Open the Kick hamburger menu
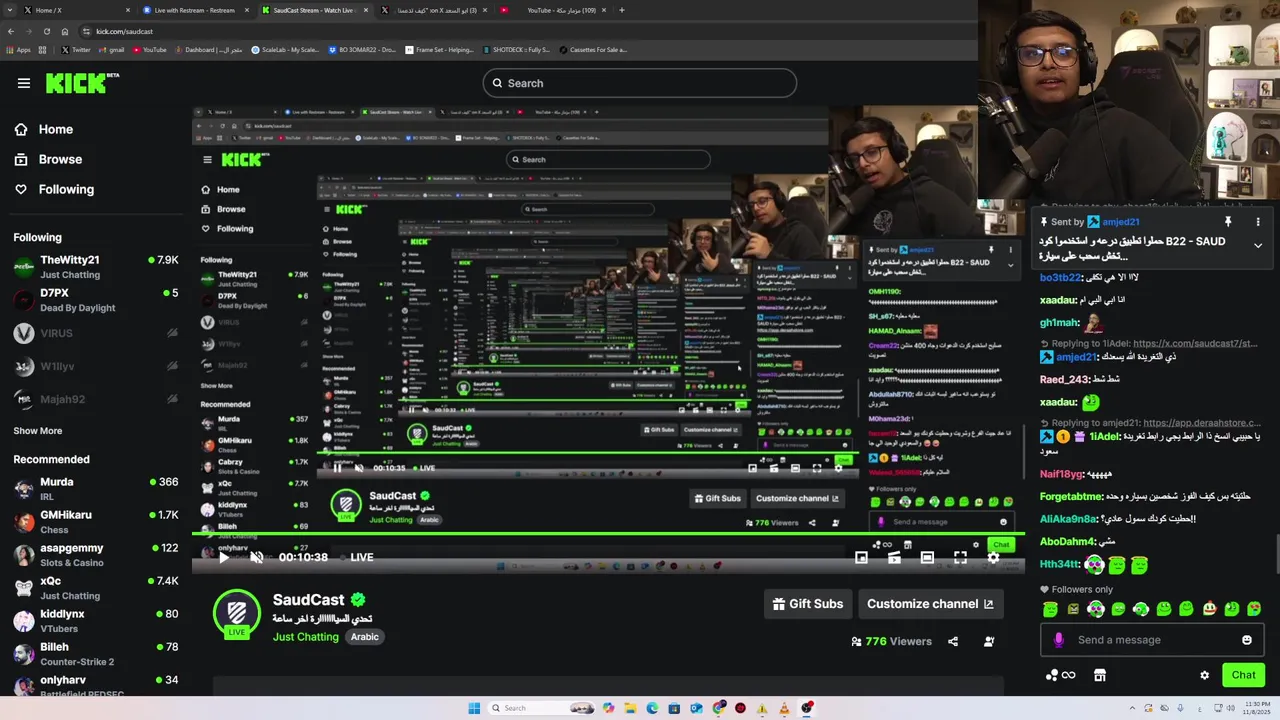The image size is (1280, 720). coord(24,83)
